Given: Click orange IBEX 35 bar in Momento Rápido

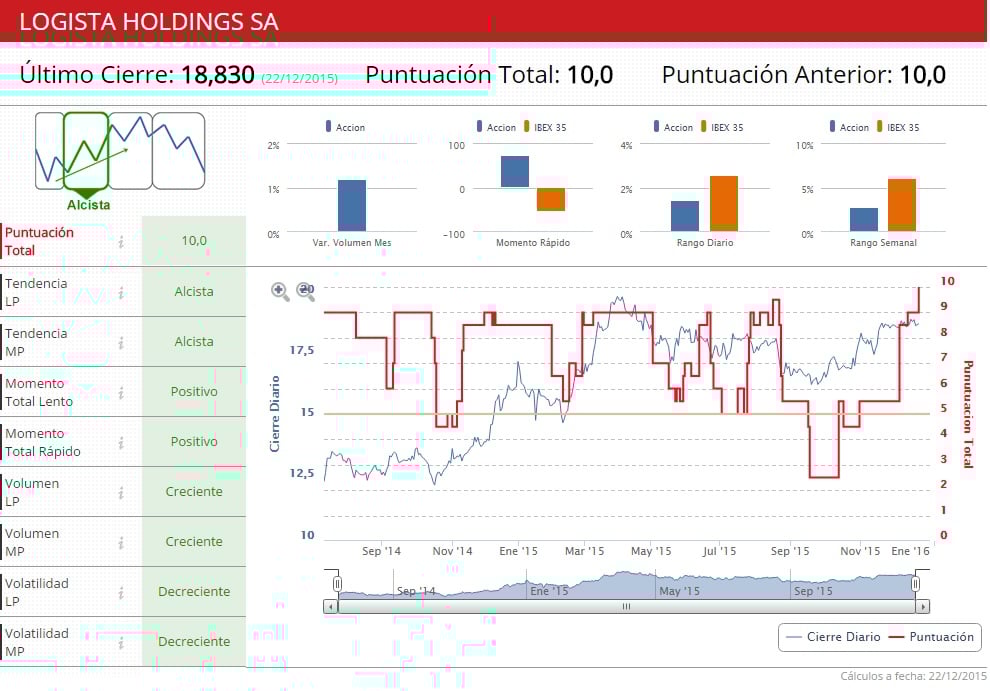Looking at the screenshot, I should (551, 199).
